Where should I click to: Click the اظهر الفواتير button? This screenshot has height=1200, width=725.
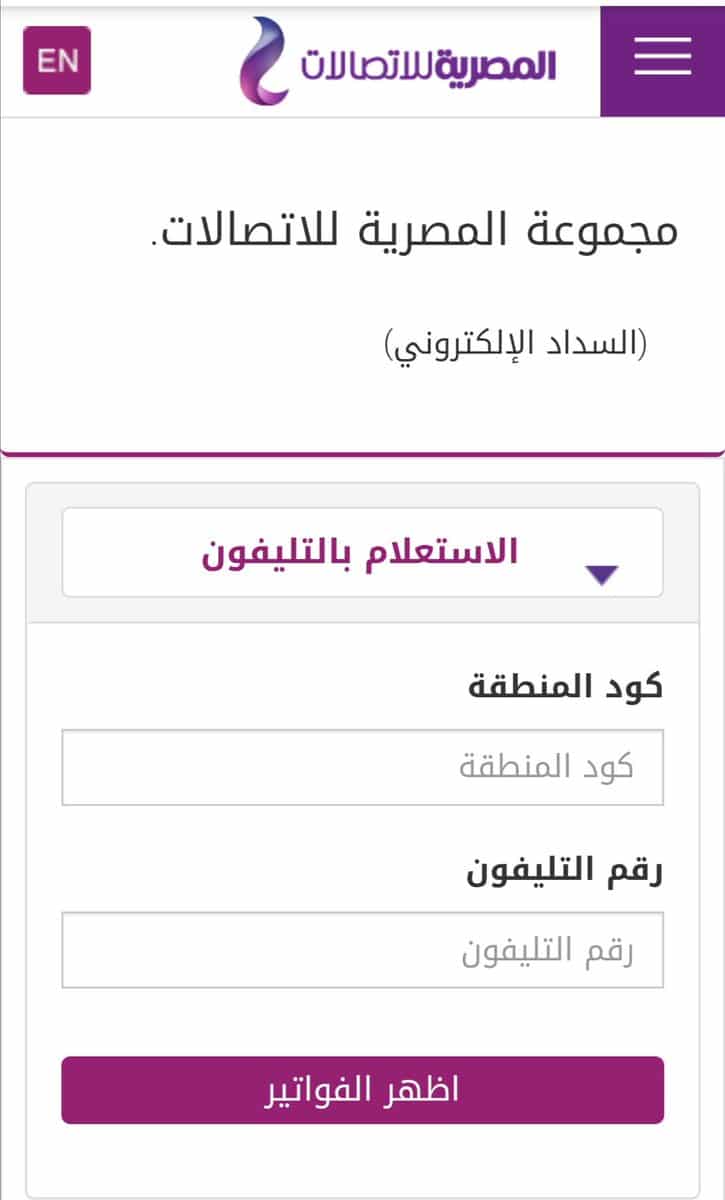pos(362,1090)
